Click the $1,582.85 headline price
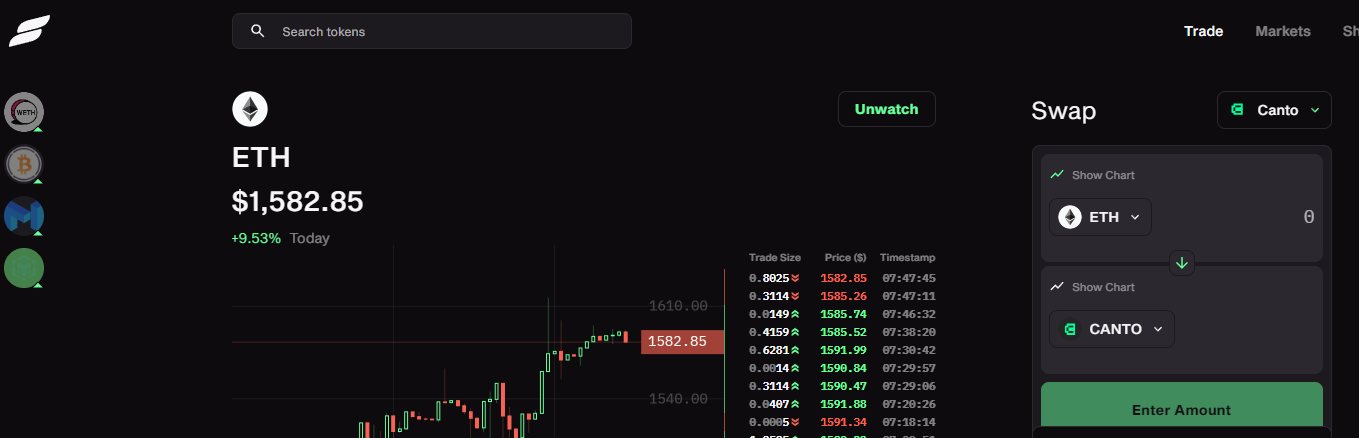This screenshot has height=438, width=1359. 298,201
